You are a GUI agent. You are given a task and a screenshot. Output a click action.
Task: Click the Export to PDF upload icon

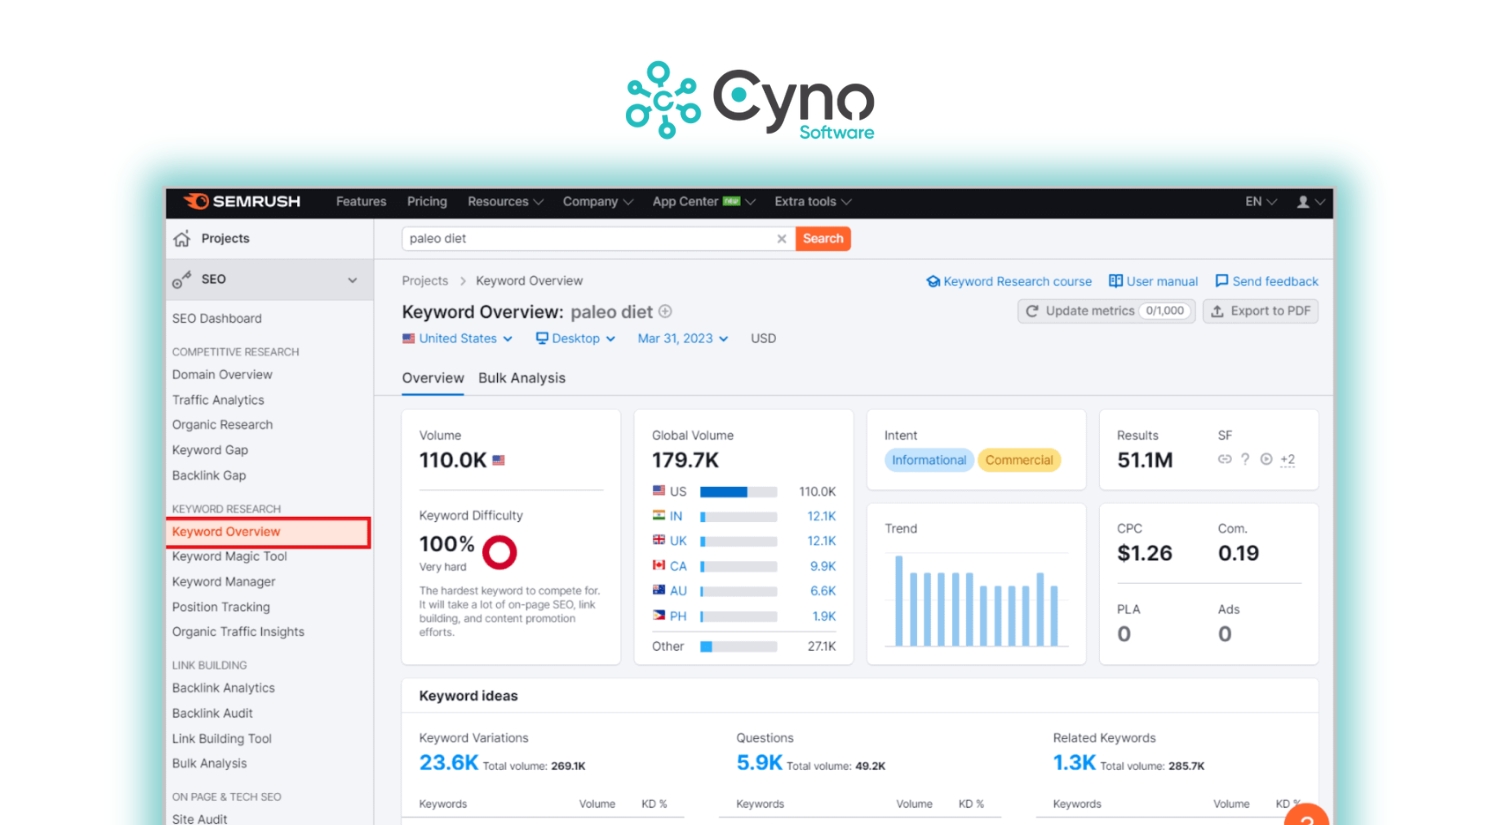coord(1218,311)
